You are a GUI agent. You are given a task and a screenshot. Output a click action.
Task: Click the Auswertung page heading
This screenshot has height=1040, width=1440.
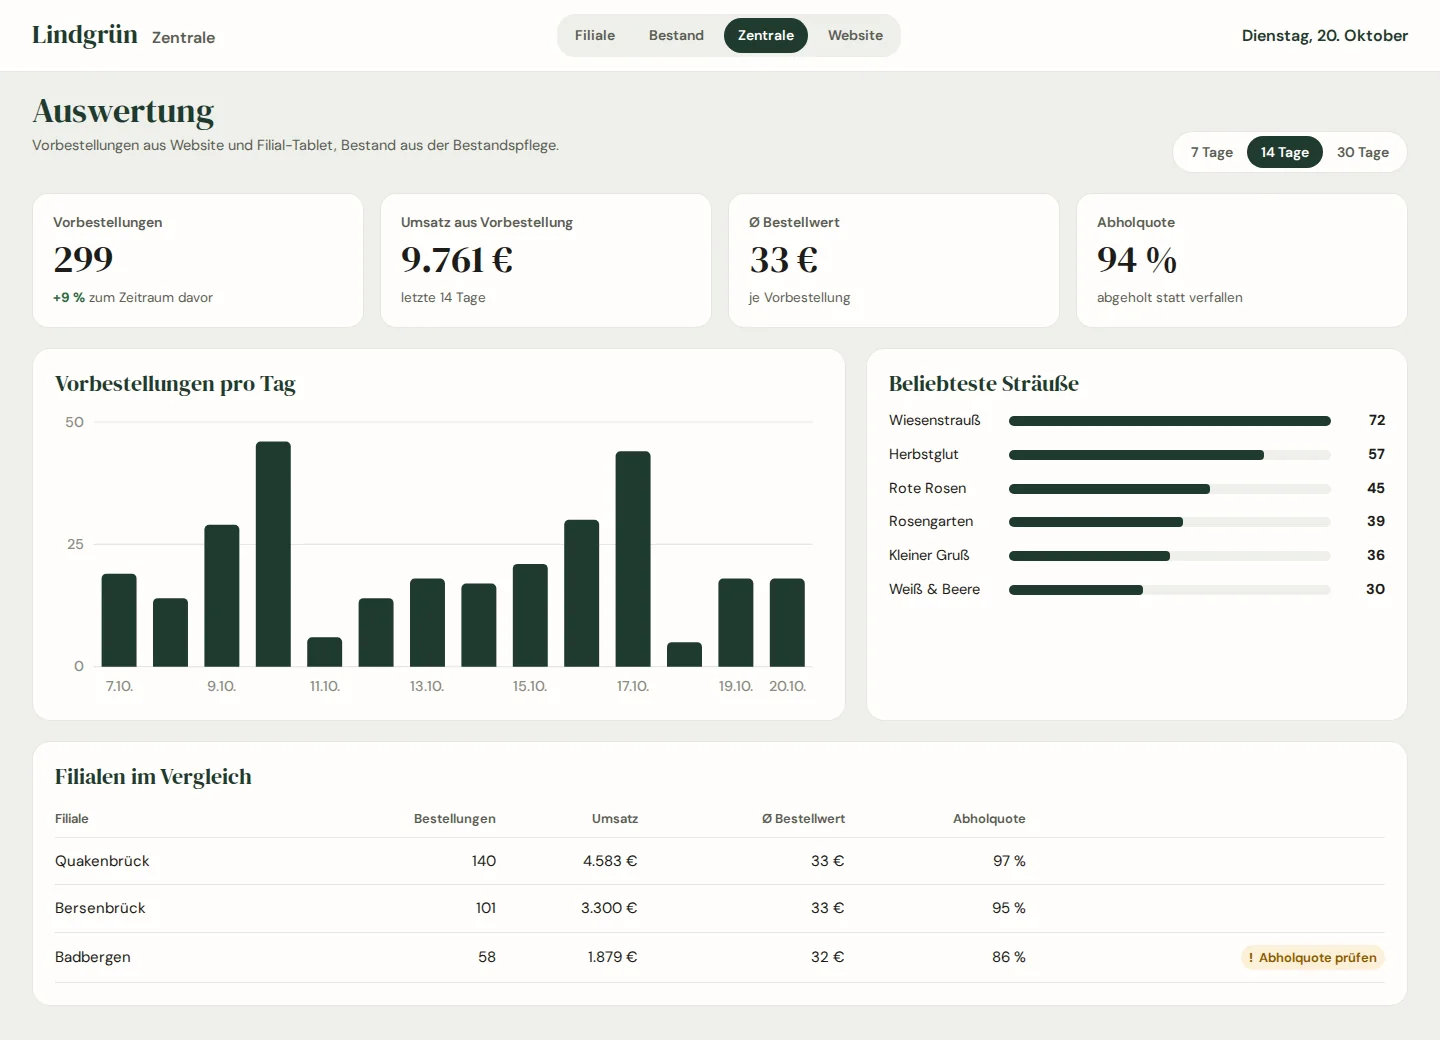pyautogui.click(x=123, y=111)
